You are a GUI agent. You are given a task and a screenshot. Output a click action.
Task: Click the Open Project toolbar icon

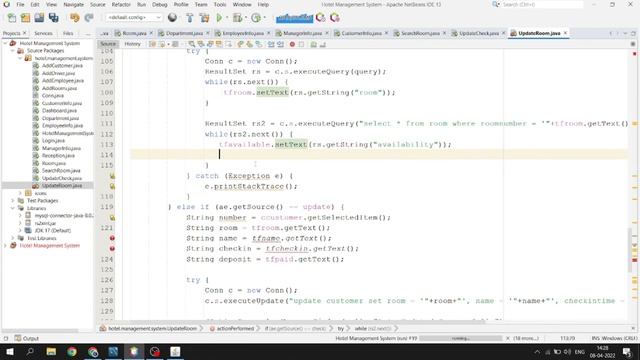coord(39,18)
